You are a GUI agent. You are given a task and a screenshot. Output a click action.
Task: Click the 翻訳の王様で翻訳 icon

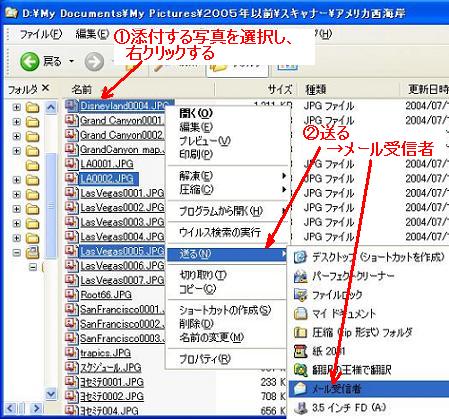click(x=300, y=370)
